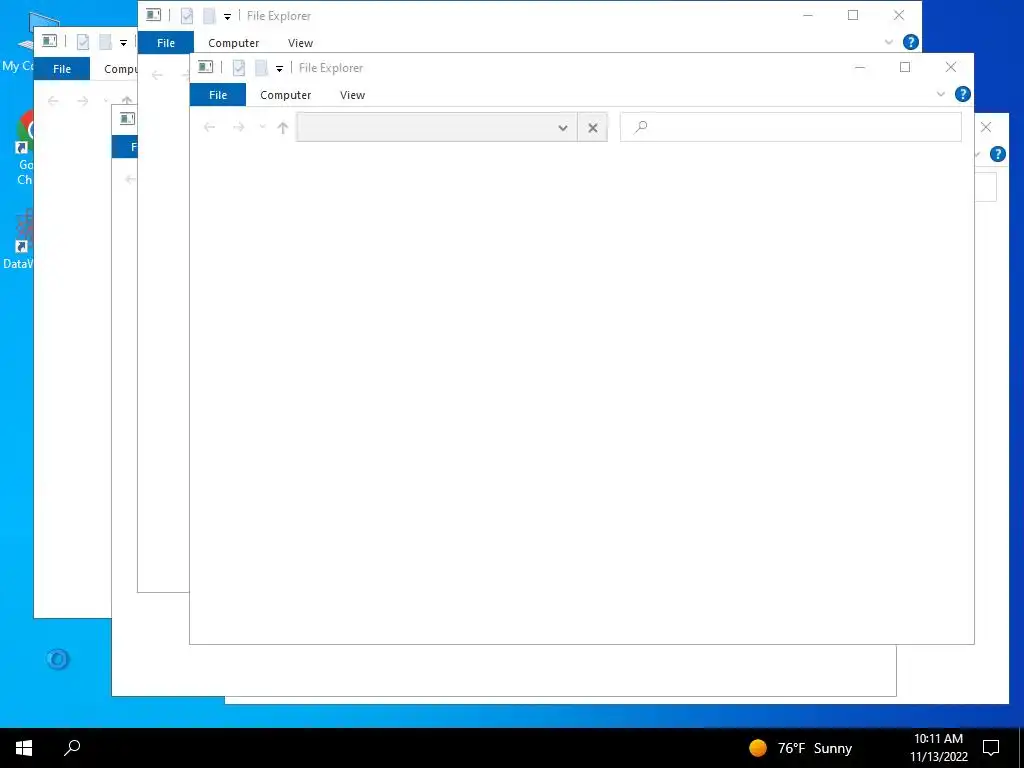Open the File tab in the upper rear window

tap(166, 42)
